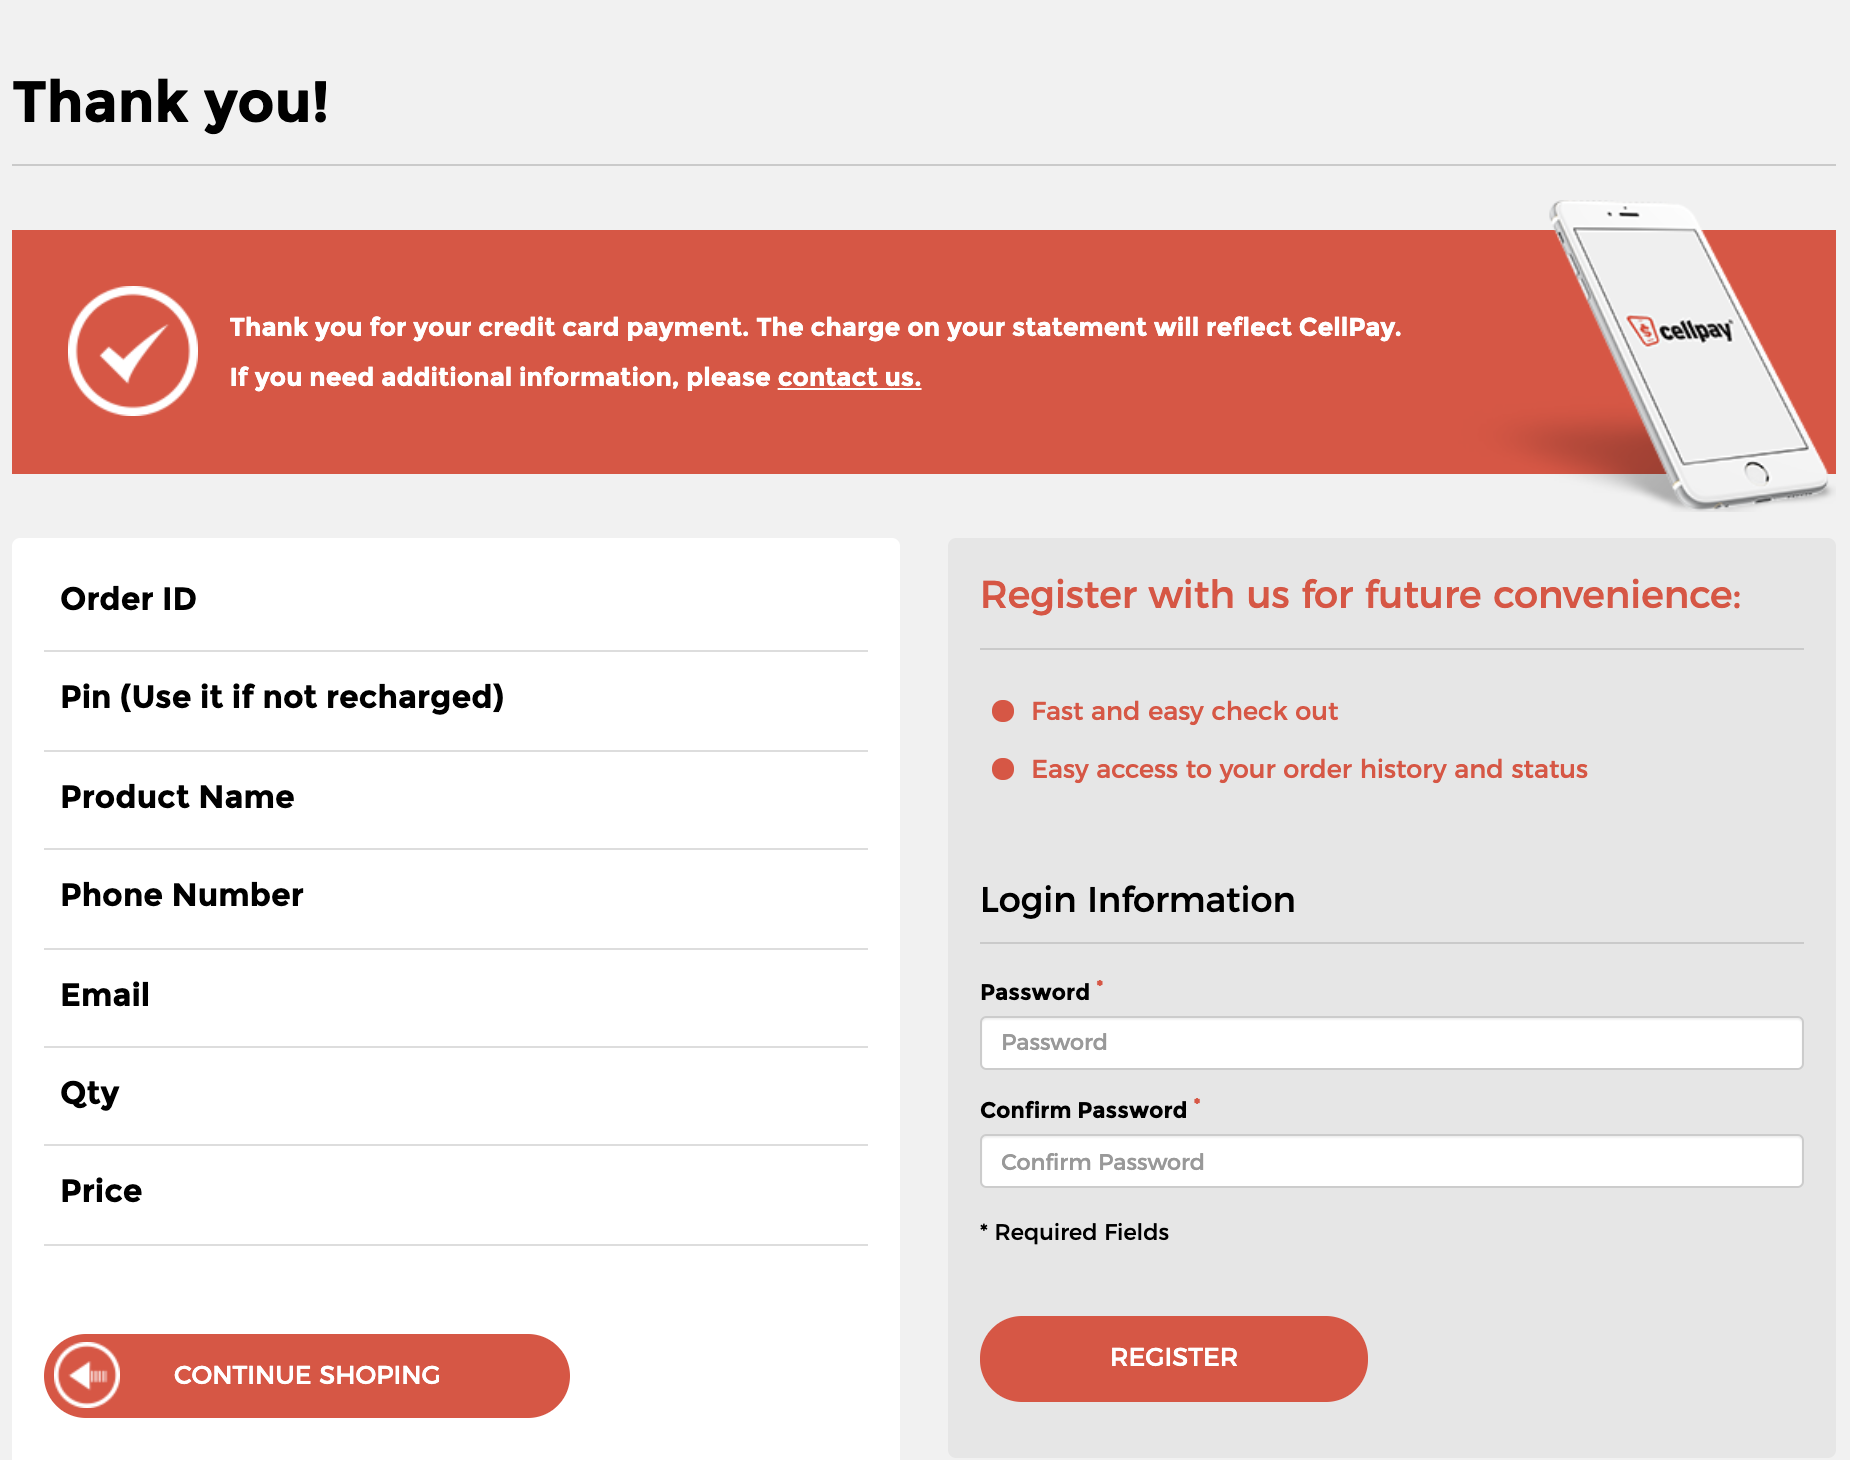Click red bullet beside Fast and easy check out

tap(1003, 711)
